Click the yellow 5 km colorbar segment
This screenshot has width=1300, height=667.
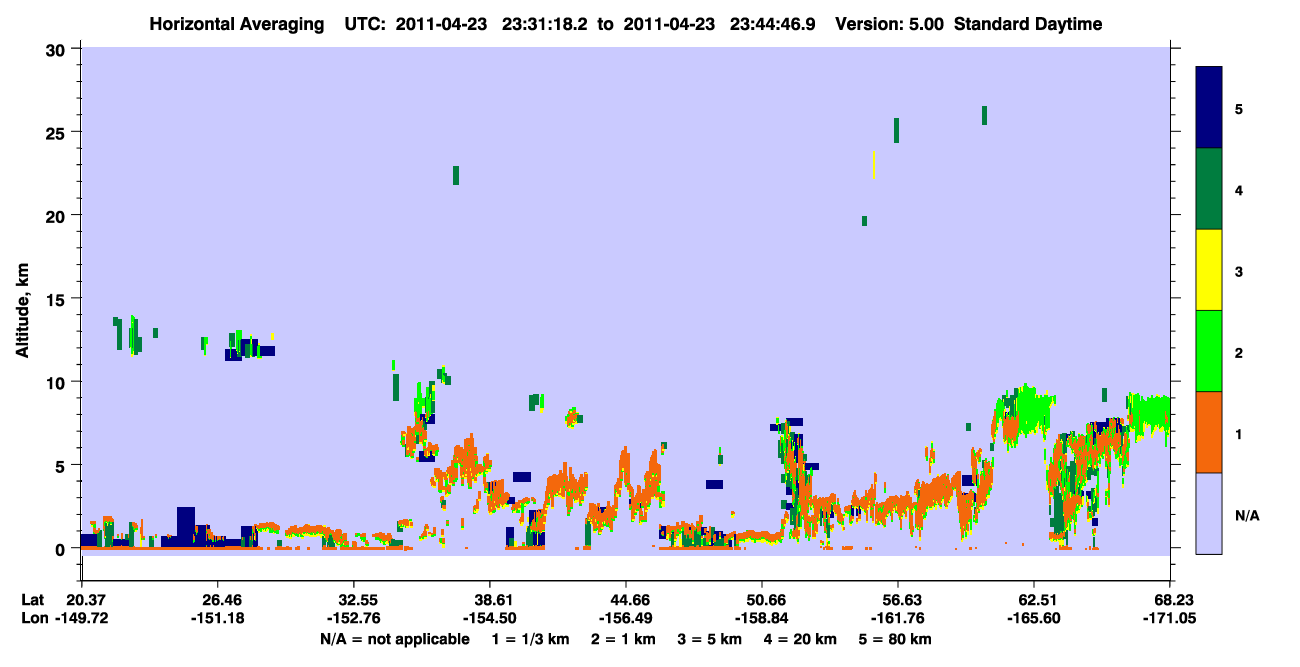(x=1209, y=270)
